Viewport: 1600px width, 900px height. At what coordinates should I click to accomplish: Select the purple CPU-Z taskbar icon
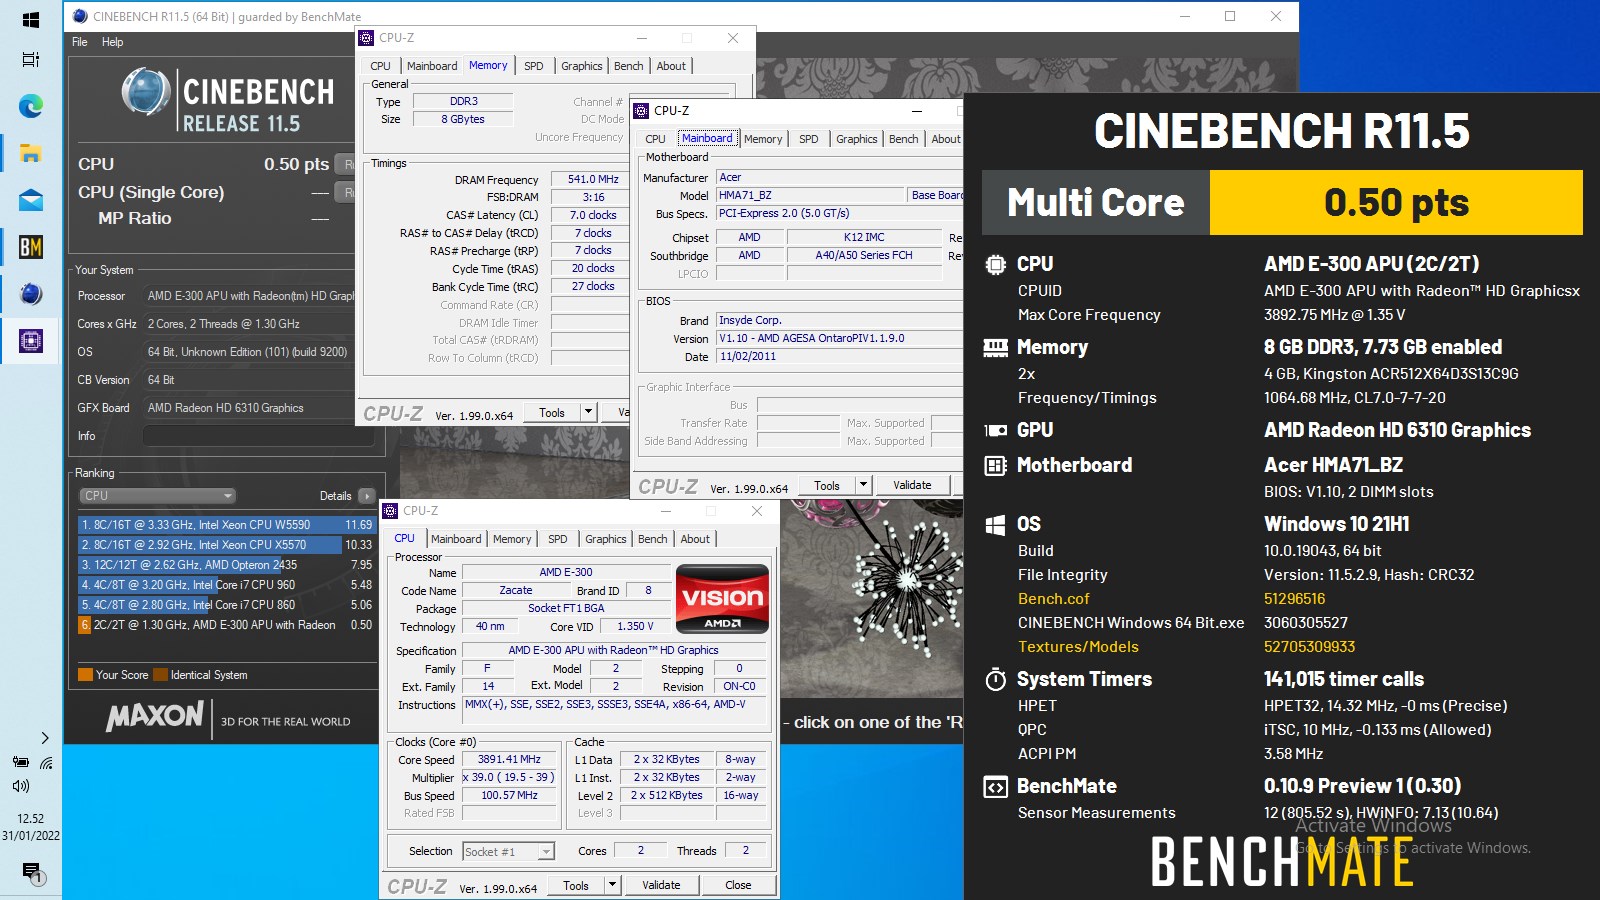click(x=30, y=341)
